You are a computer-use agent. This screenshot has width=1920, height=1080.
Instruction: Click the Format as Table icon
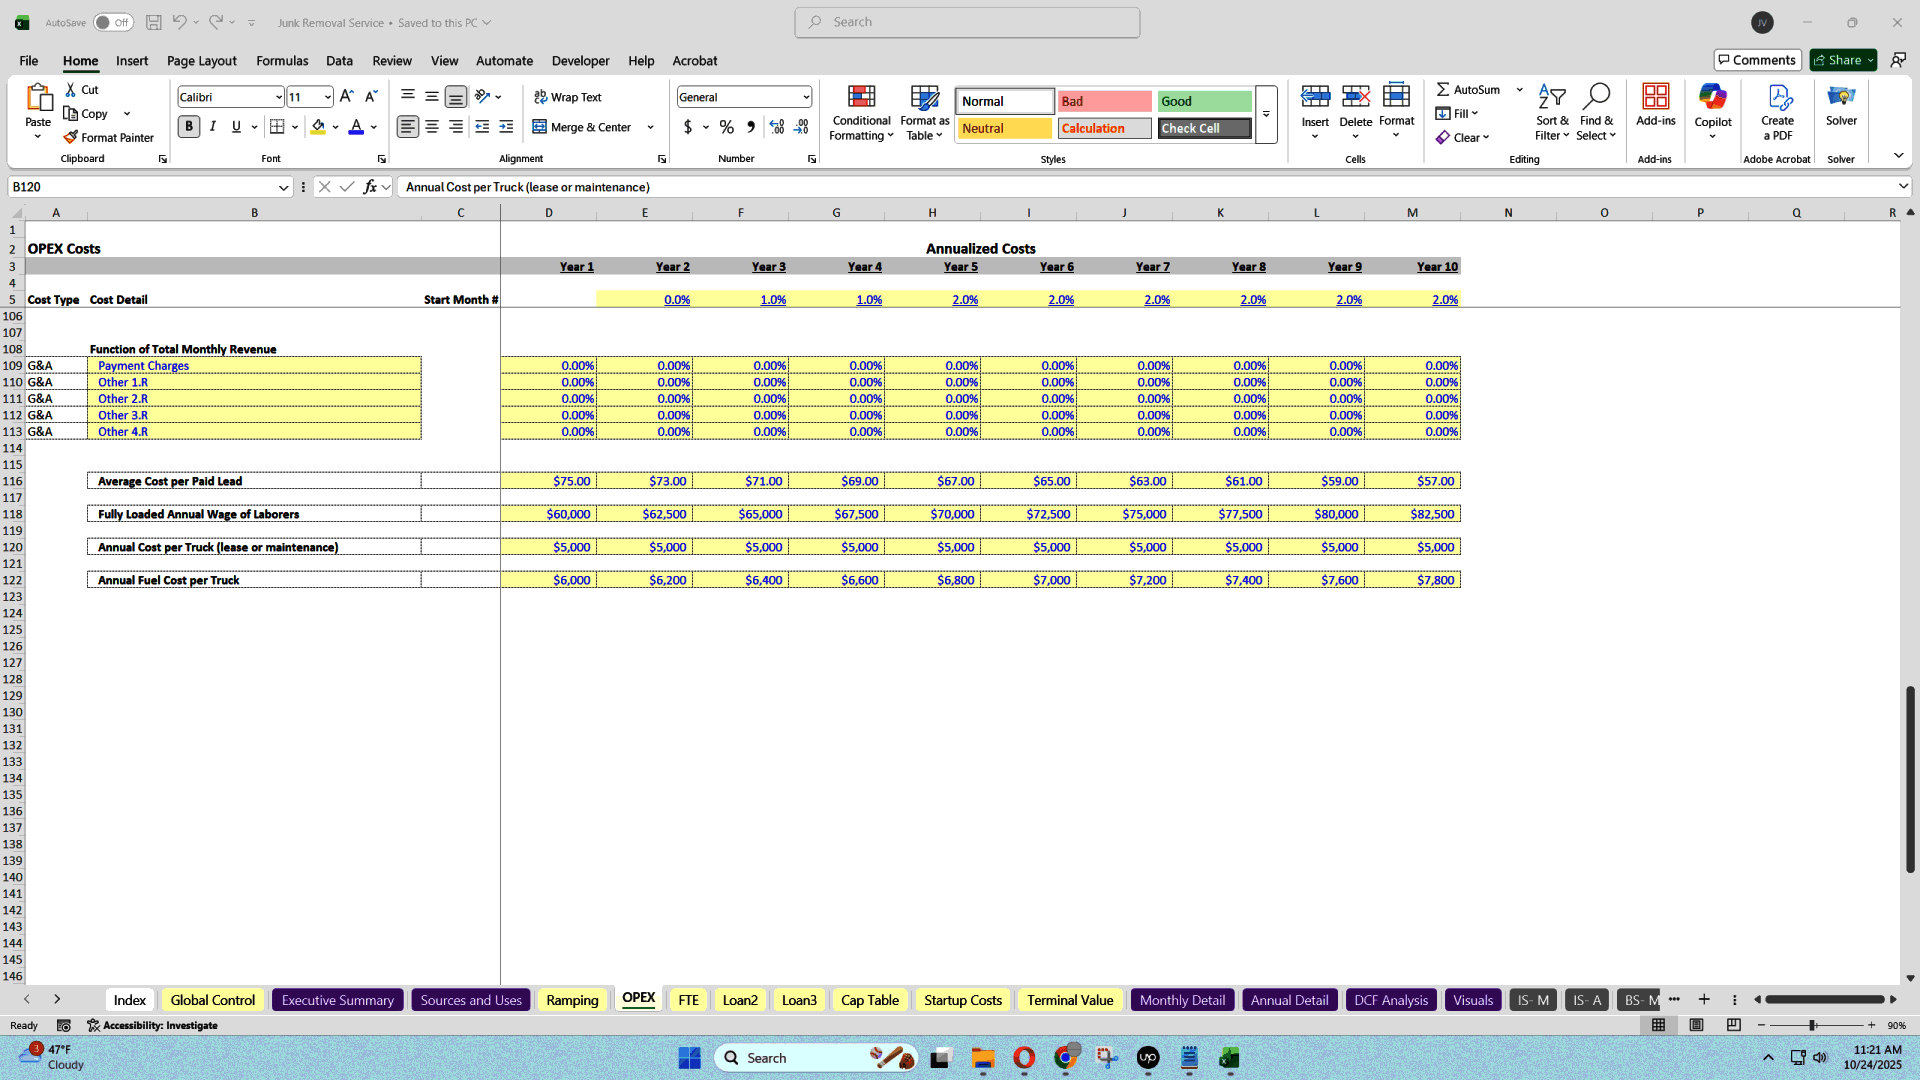point(923,112)
